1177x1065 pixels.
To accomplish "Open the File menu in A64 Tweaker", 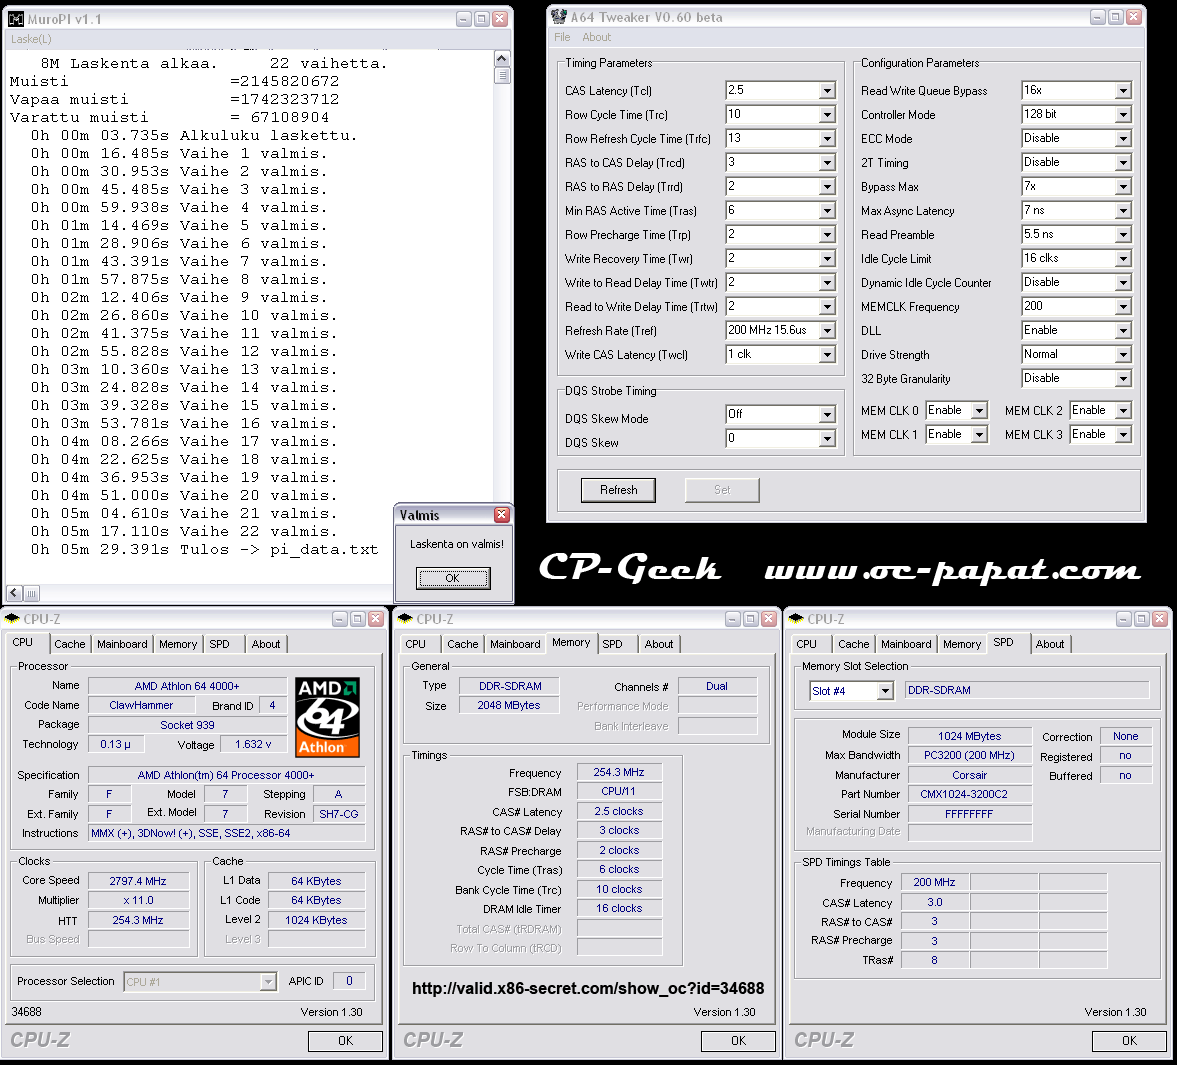I will click(x=562, y=37).
